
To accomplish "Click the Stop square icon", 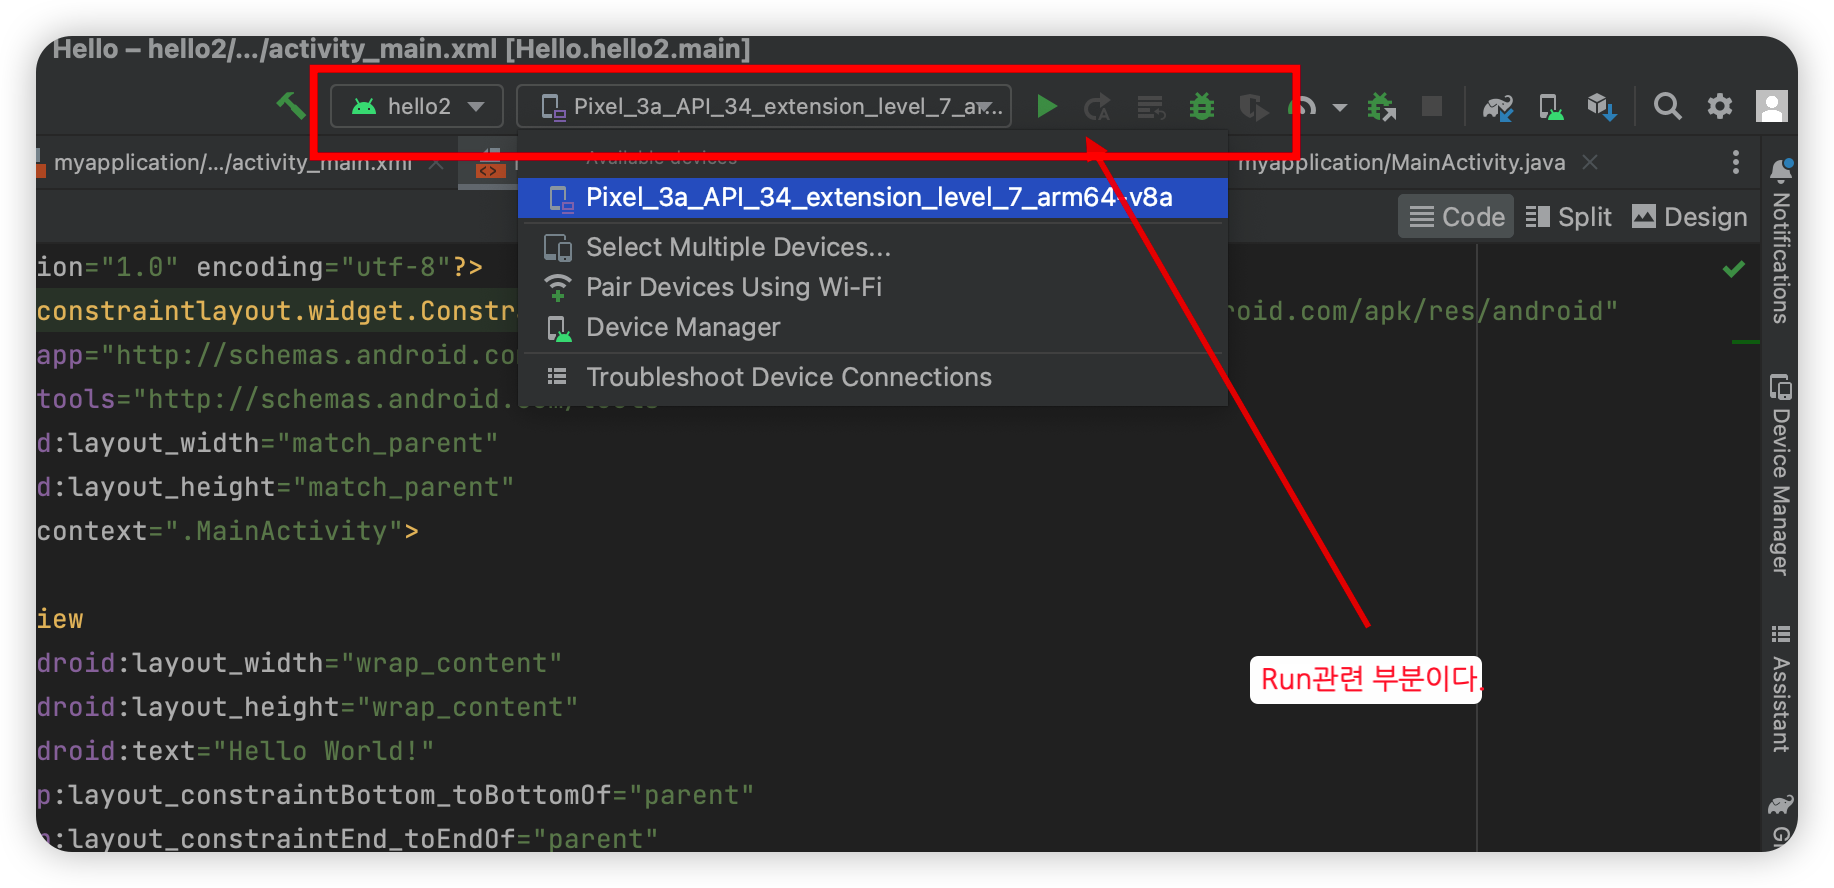I will [x=1432, y=106].
